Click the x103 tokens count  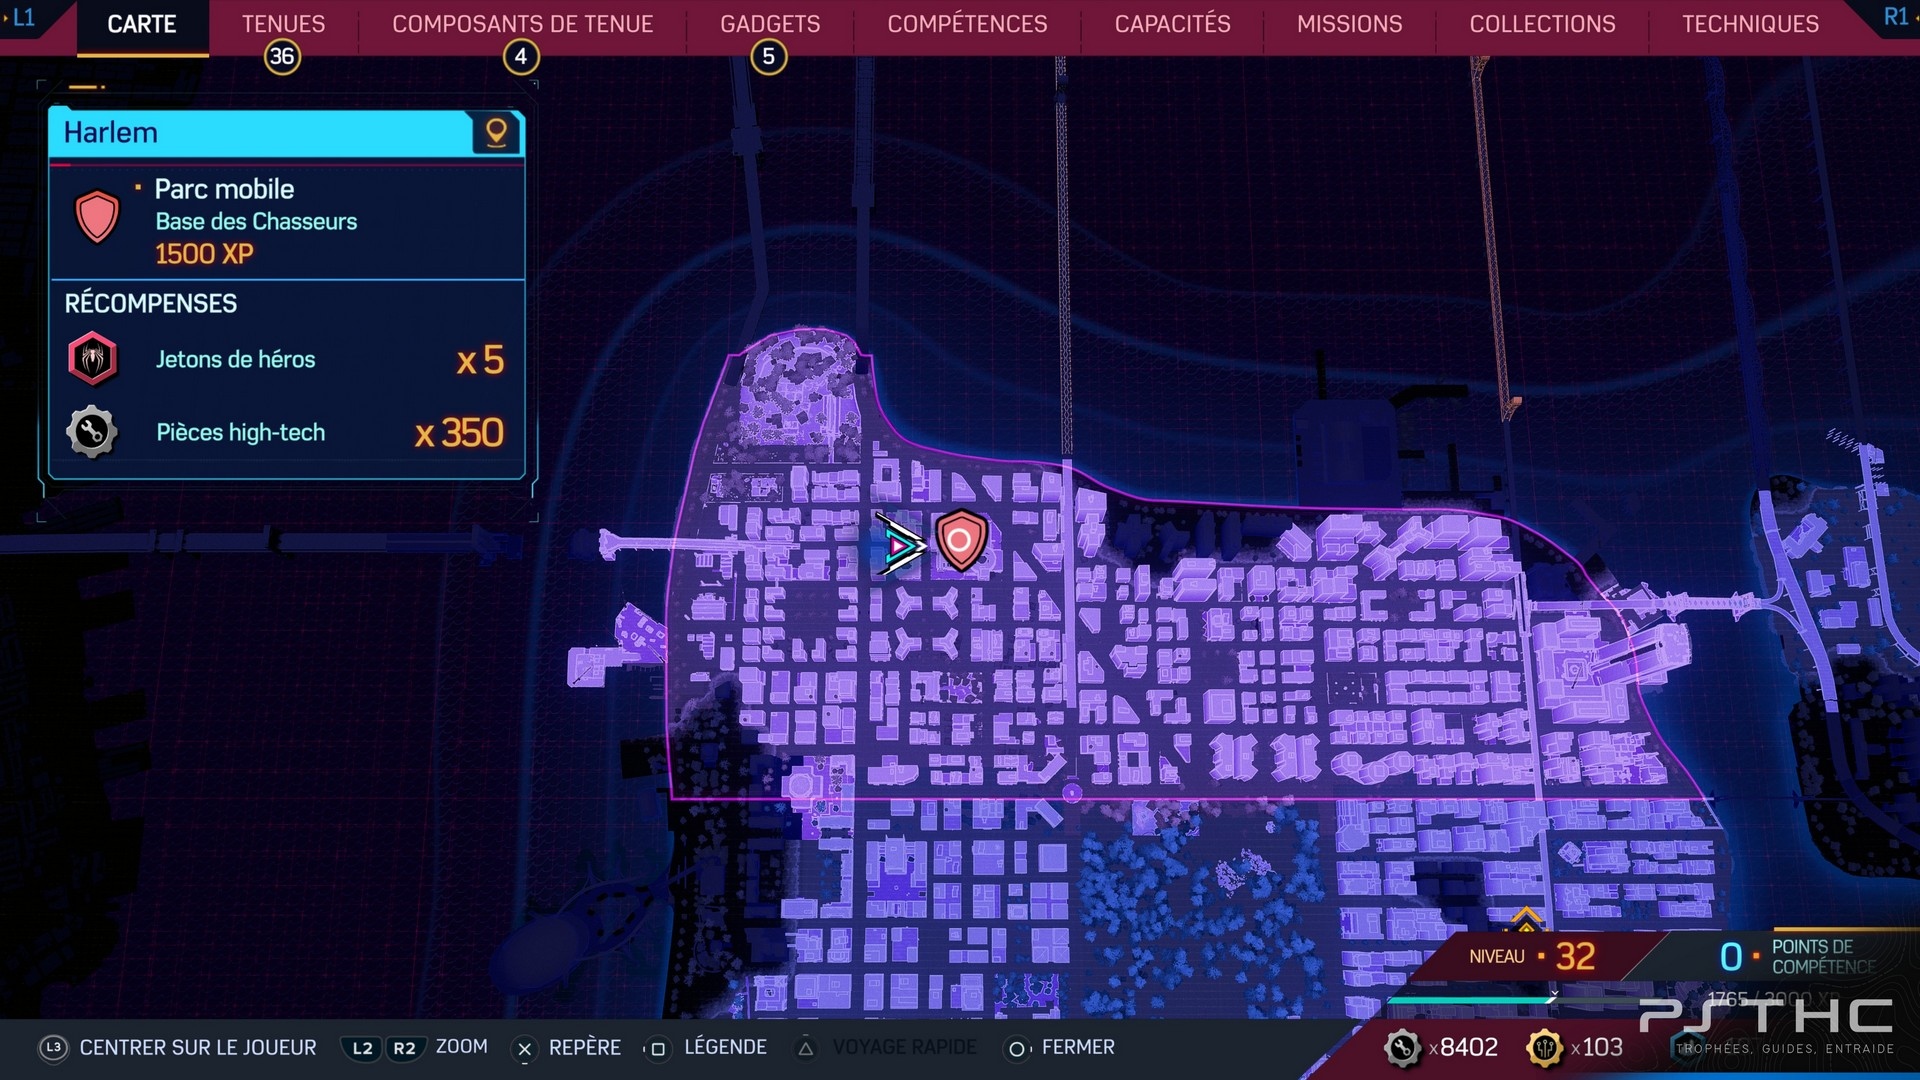(1596, 1047)
